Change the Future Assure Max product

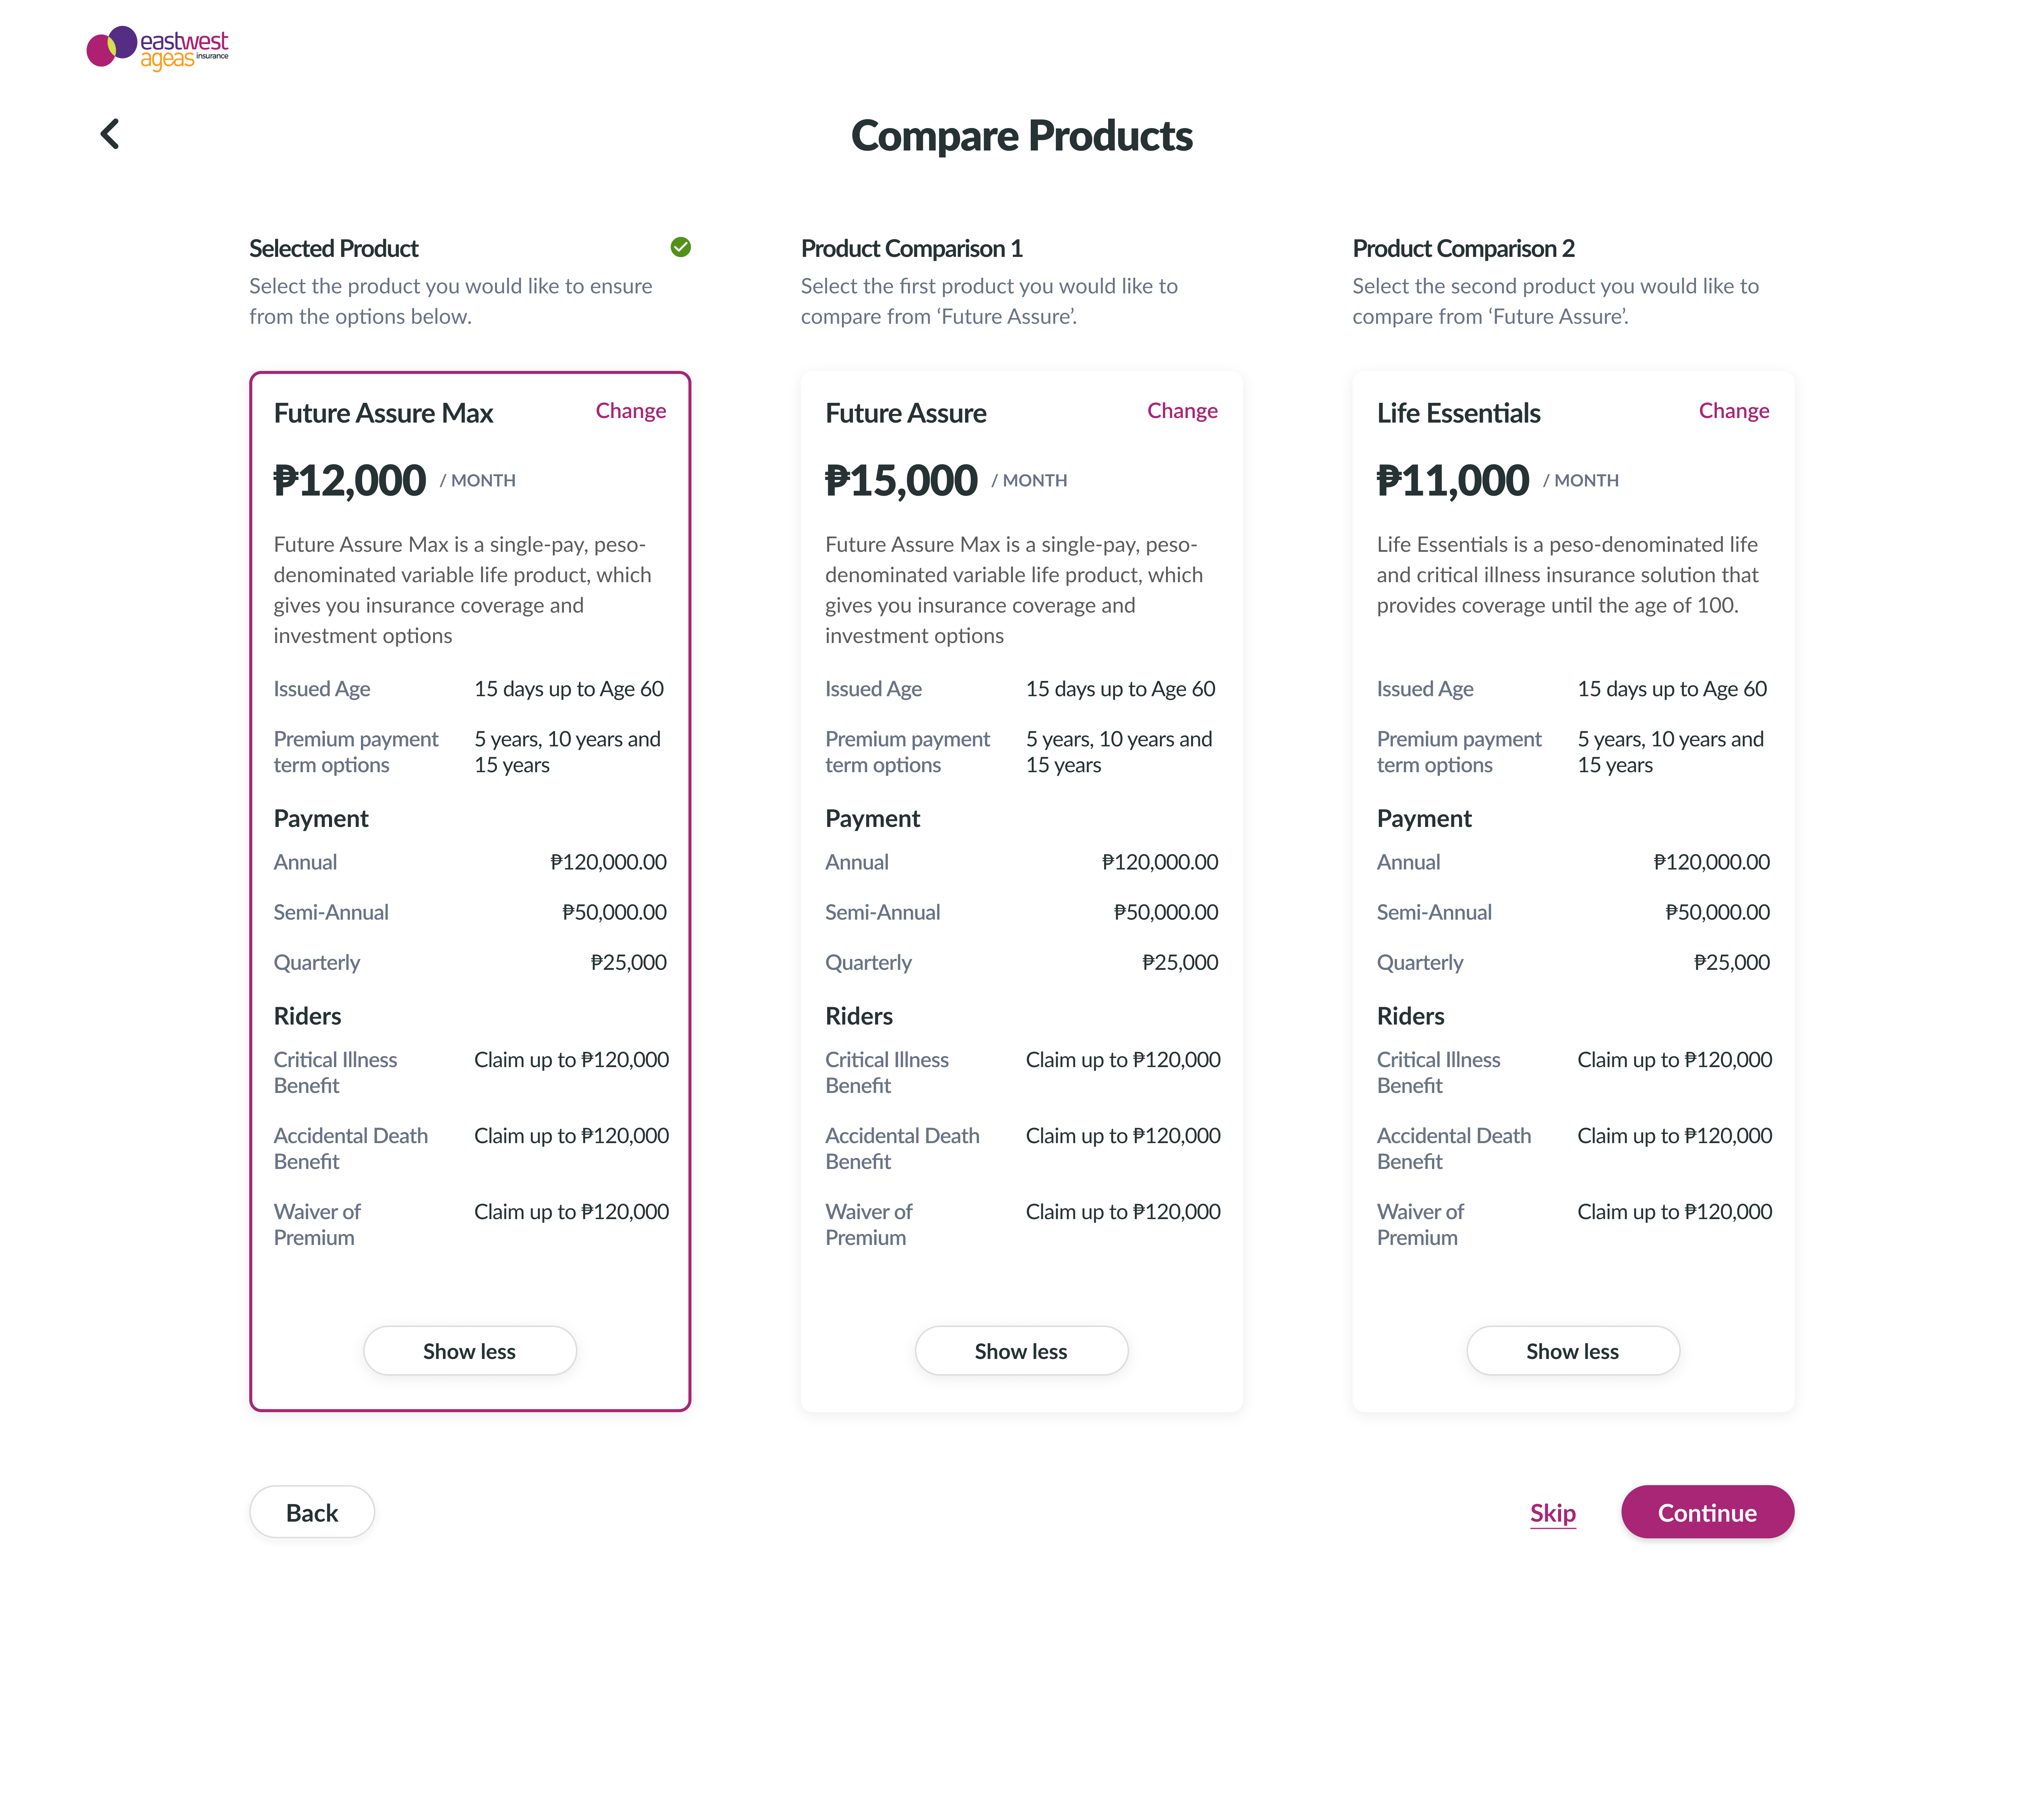click(x=630, y=411)
